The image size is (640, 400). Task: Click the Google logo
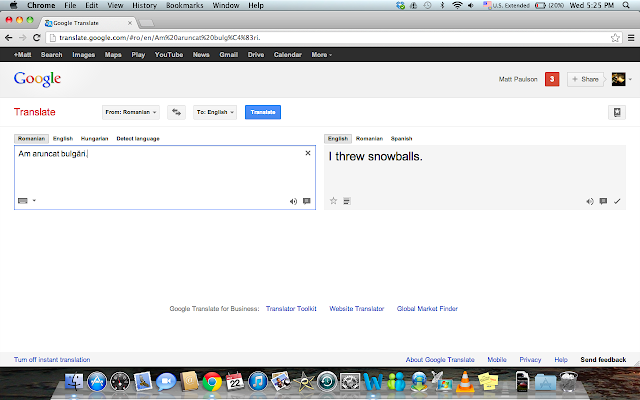coord(37,79)
